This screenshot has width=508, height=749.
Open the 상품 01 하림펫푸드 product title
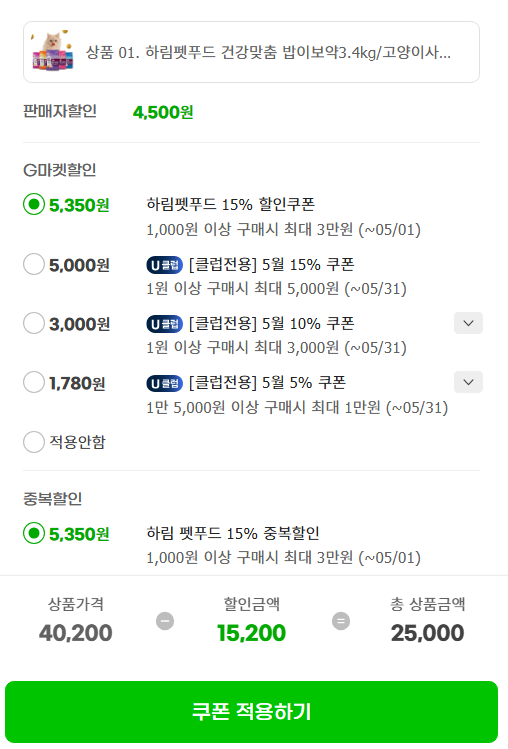268,52
